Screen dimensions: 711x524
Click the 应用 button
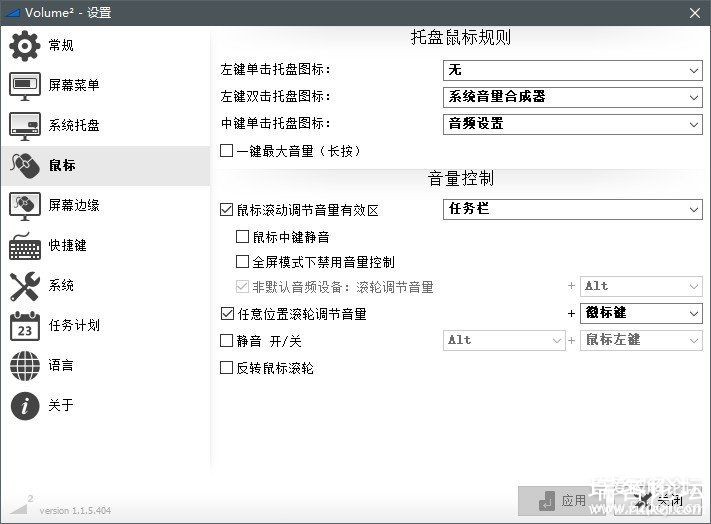point(562,500)
